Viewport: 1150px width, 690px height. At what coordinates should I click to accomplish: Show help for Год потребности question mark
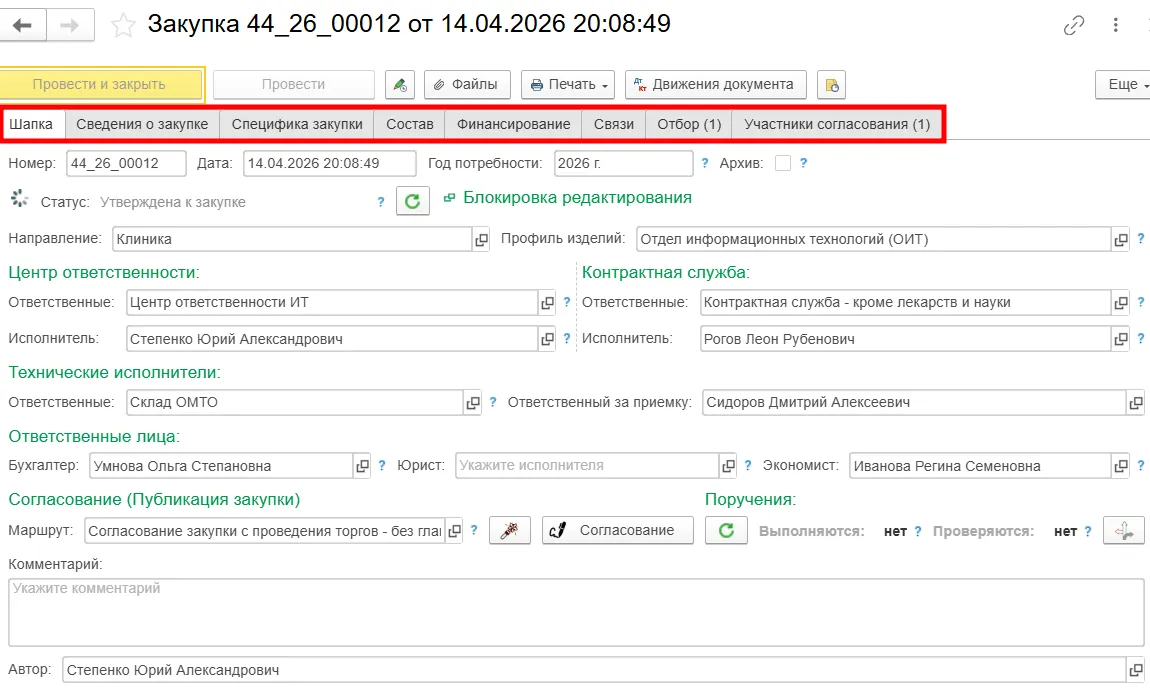pyautogui.click(x=705, y=164)
